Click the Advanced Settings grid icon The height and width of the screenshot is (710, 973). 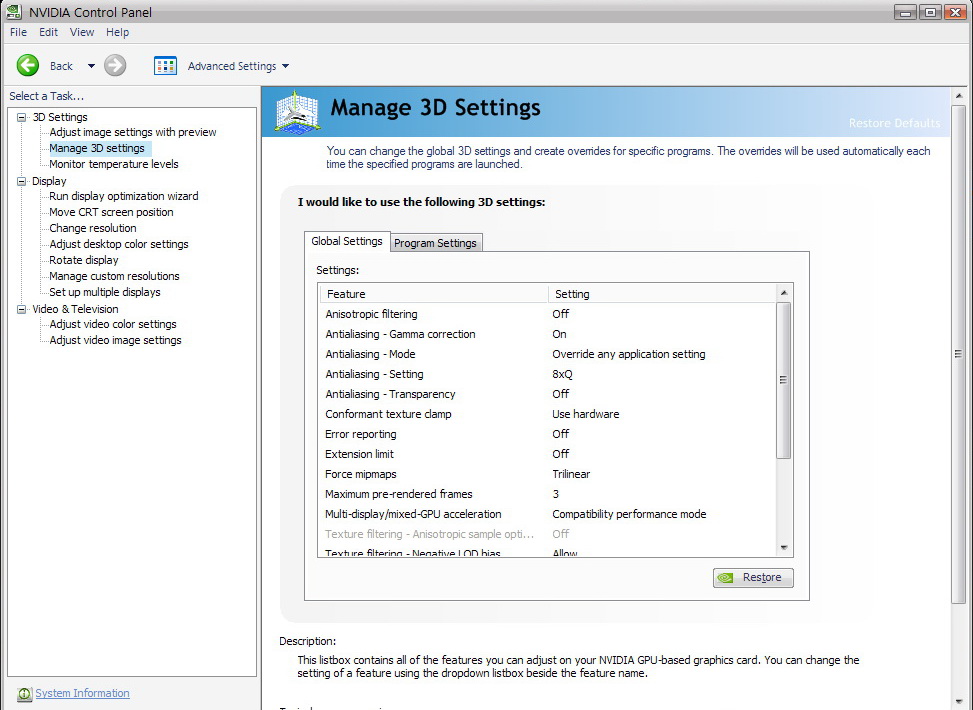pos(165,66)
